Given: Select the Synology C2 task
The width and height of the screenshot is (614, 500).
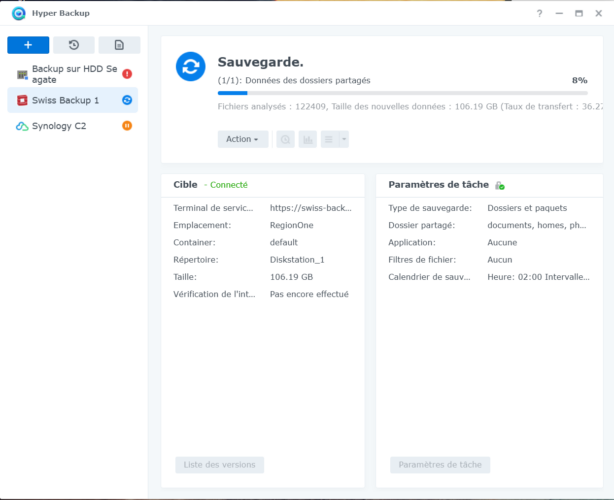Looking at the screenshot, I should (x=72, y=126).
